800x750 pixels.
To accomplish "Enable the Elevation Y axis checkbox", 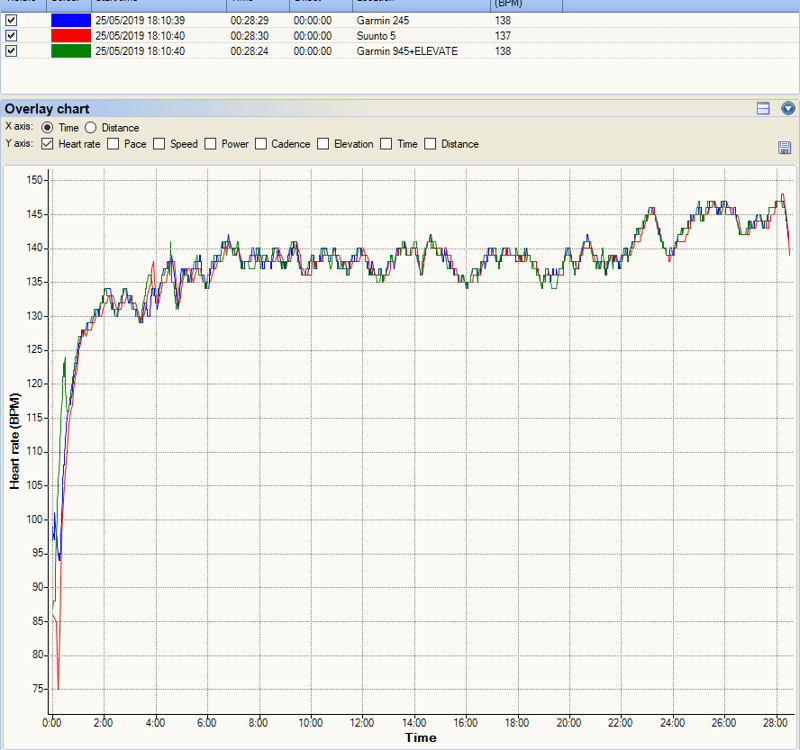I will pyautogui.click(x=323, y=144).
